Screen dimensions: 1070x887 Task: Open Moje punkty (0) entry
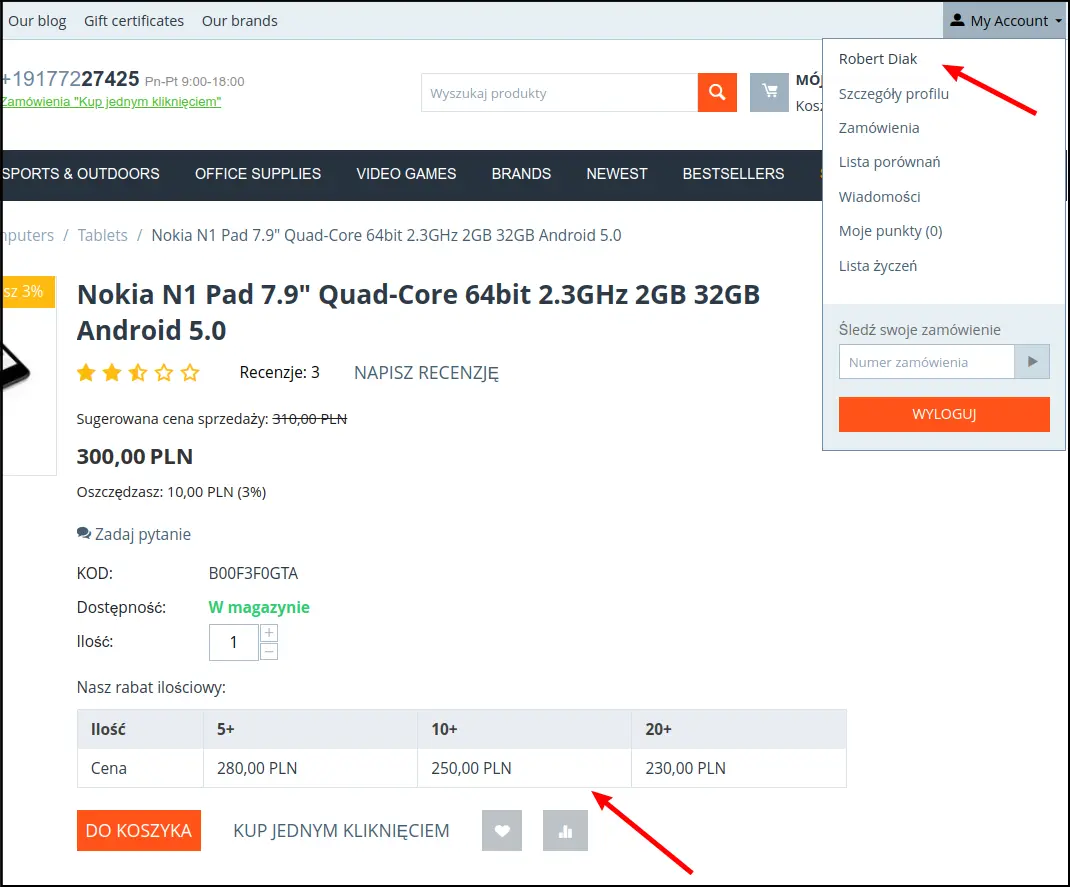[890, 231]
